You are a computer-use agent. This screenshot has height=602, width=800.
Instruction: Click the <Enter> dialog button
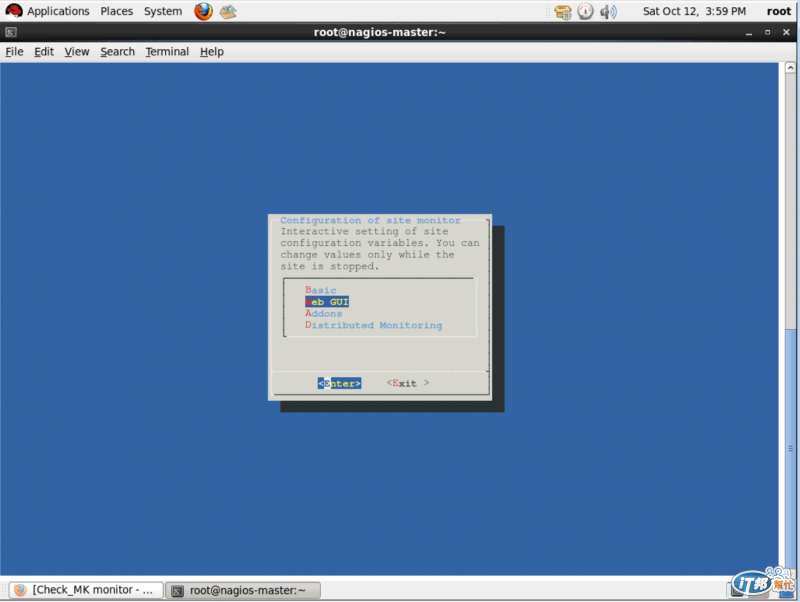tap(339, 383)
